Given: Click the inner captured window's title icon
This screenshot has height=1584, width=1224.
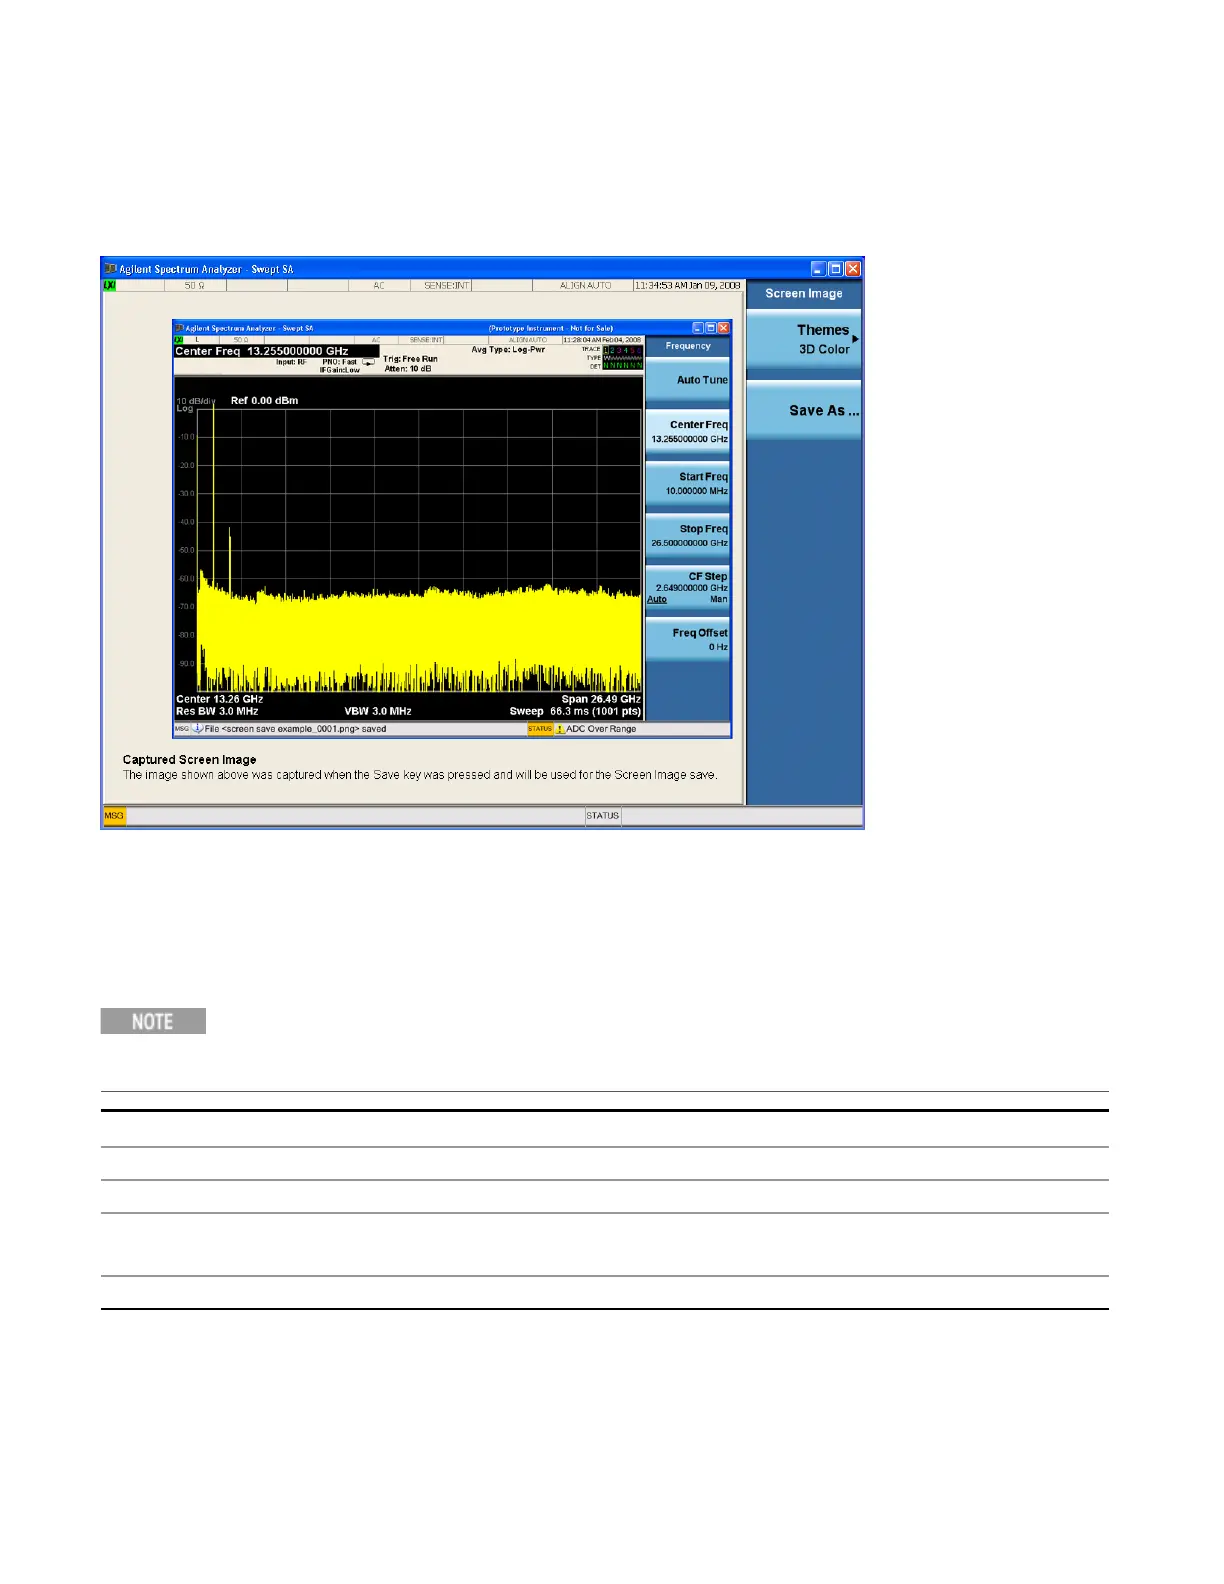Looking at the screenshot, I should pyautogui.click(x=180, y=328).
